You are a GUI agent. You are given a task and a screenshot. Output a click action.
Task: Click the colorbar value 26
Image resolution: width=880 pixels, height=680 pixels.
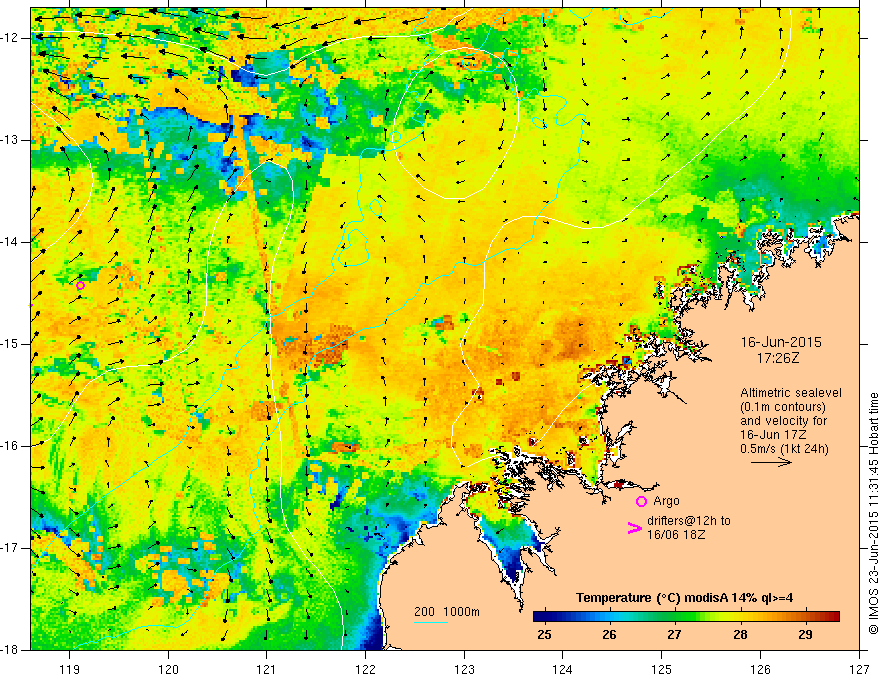tap(609, 635)
